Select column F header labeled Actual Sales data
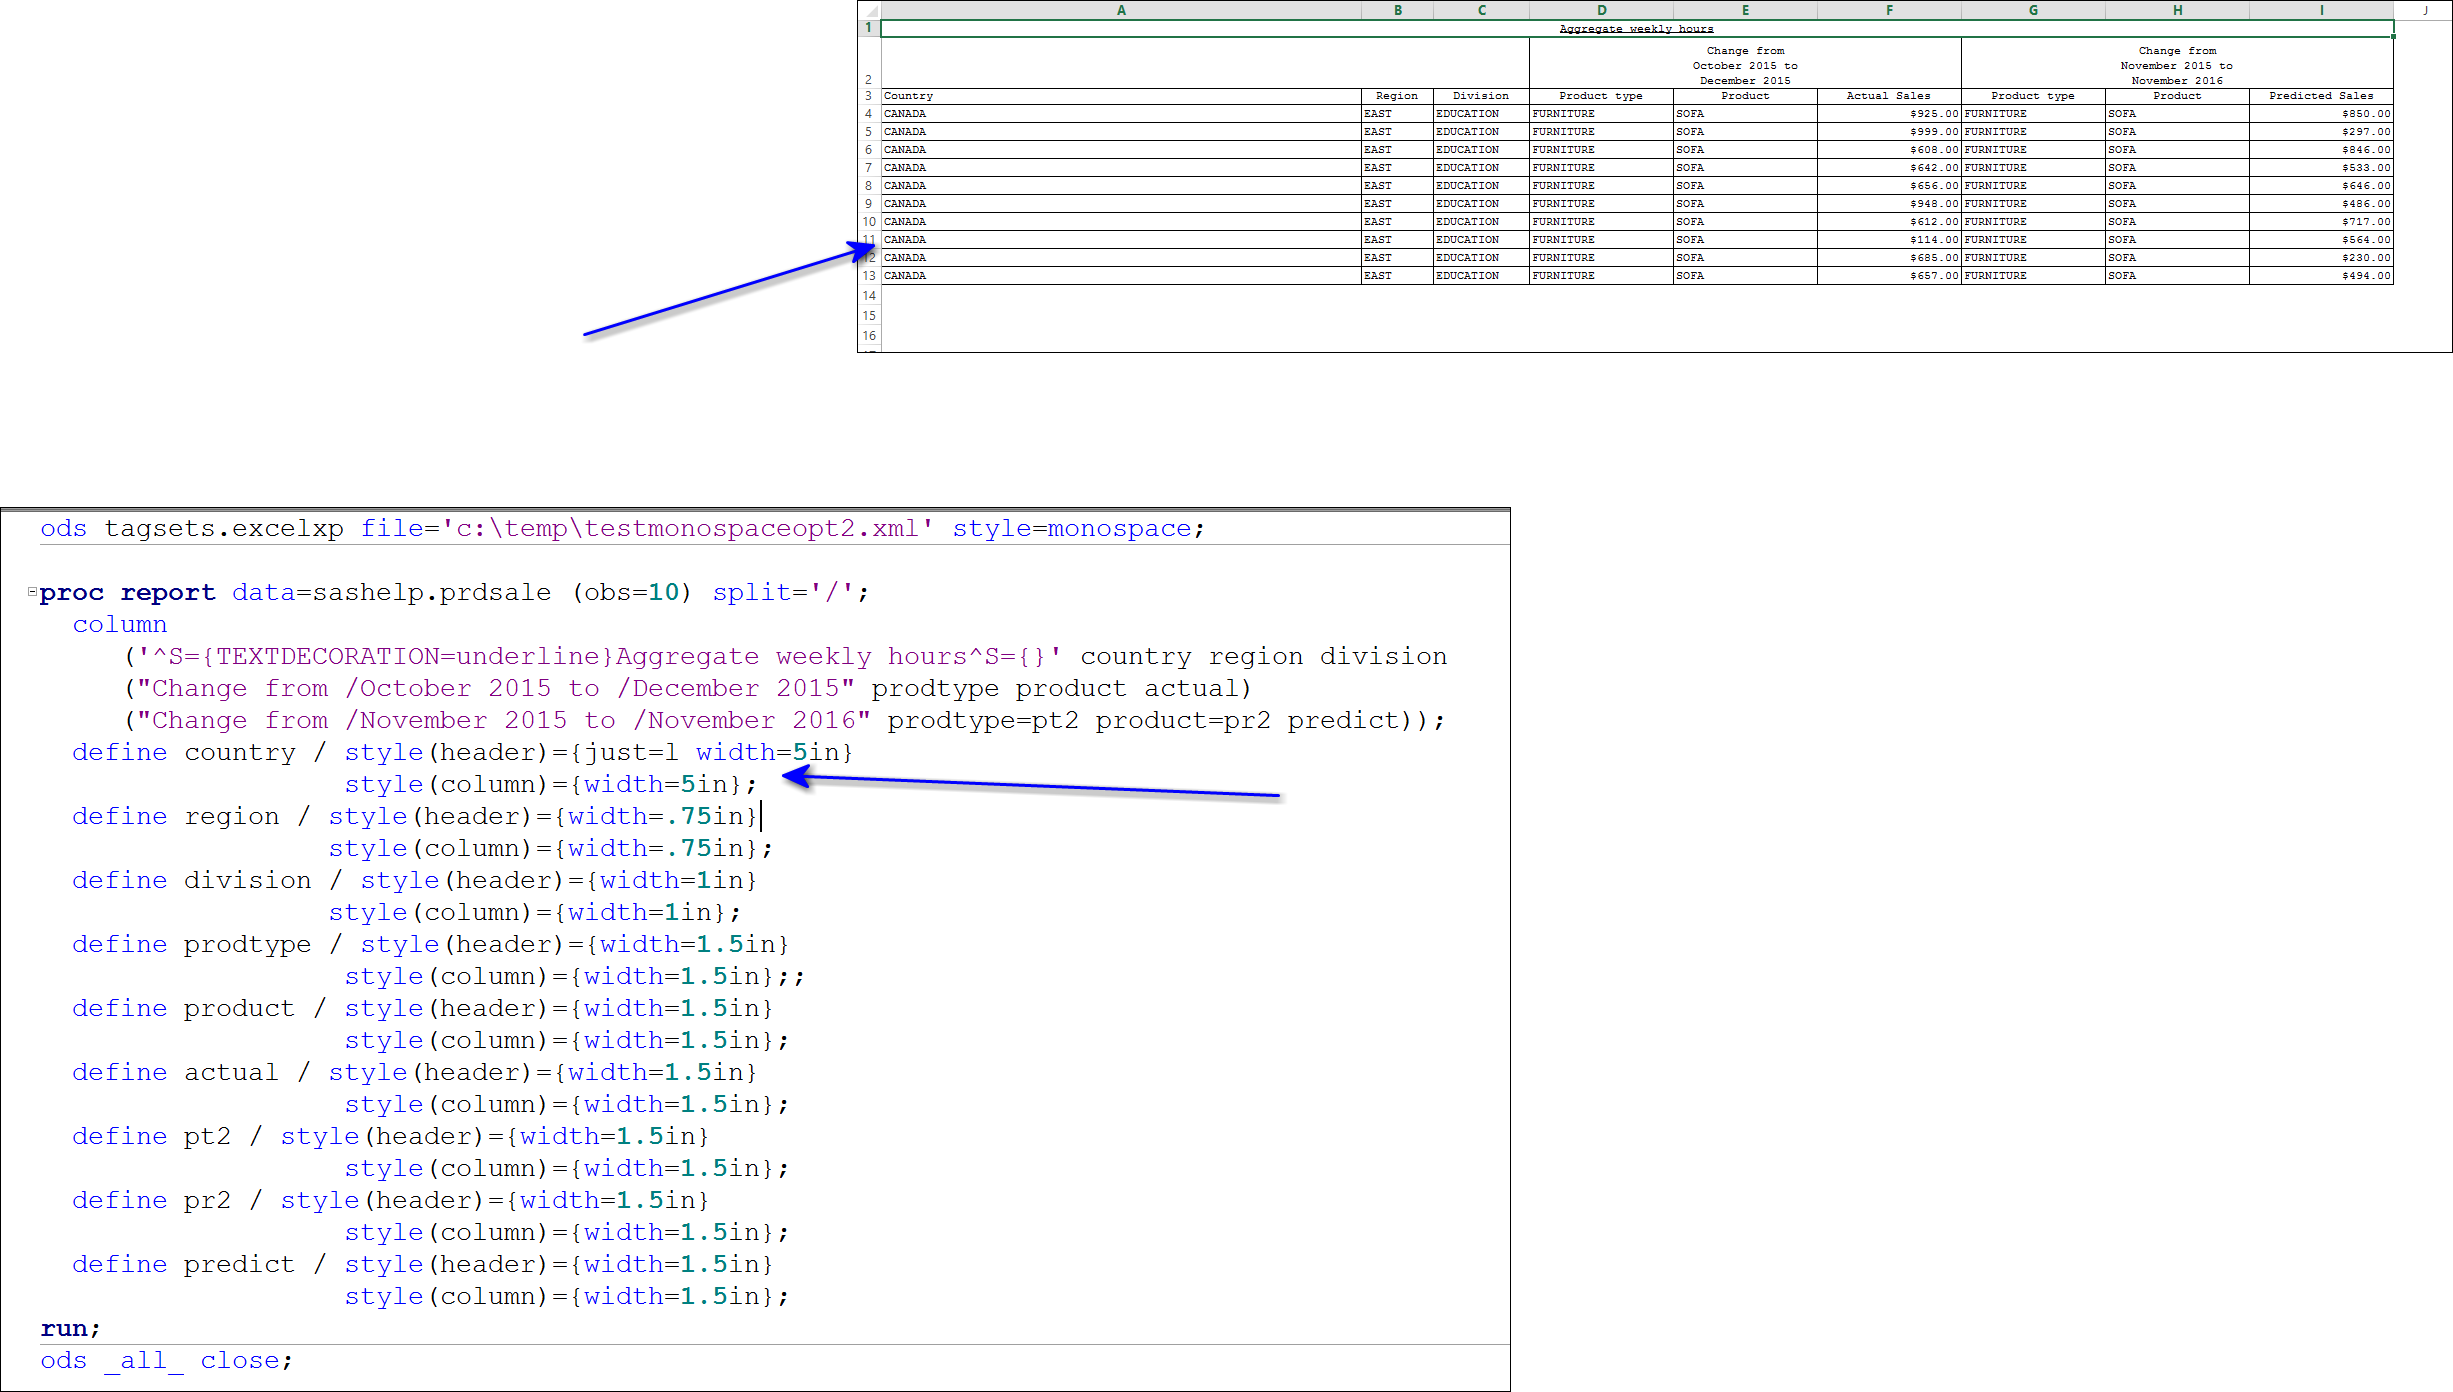 1888,11
